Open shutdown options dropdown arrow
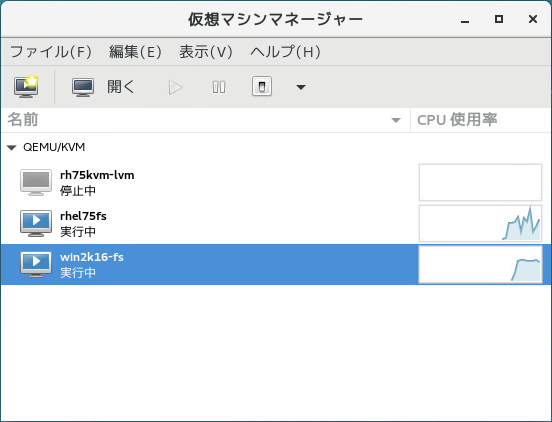 (x=301, y=87)
